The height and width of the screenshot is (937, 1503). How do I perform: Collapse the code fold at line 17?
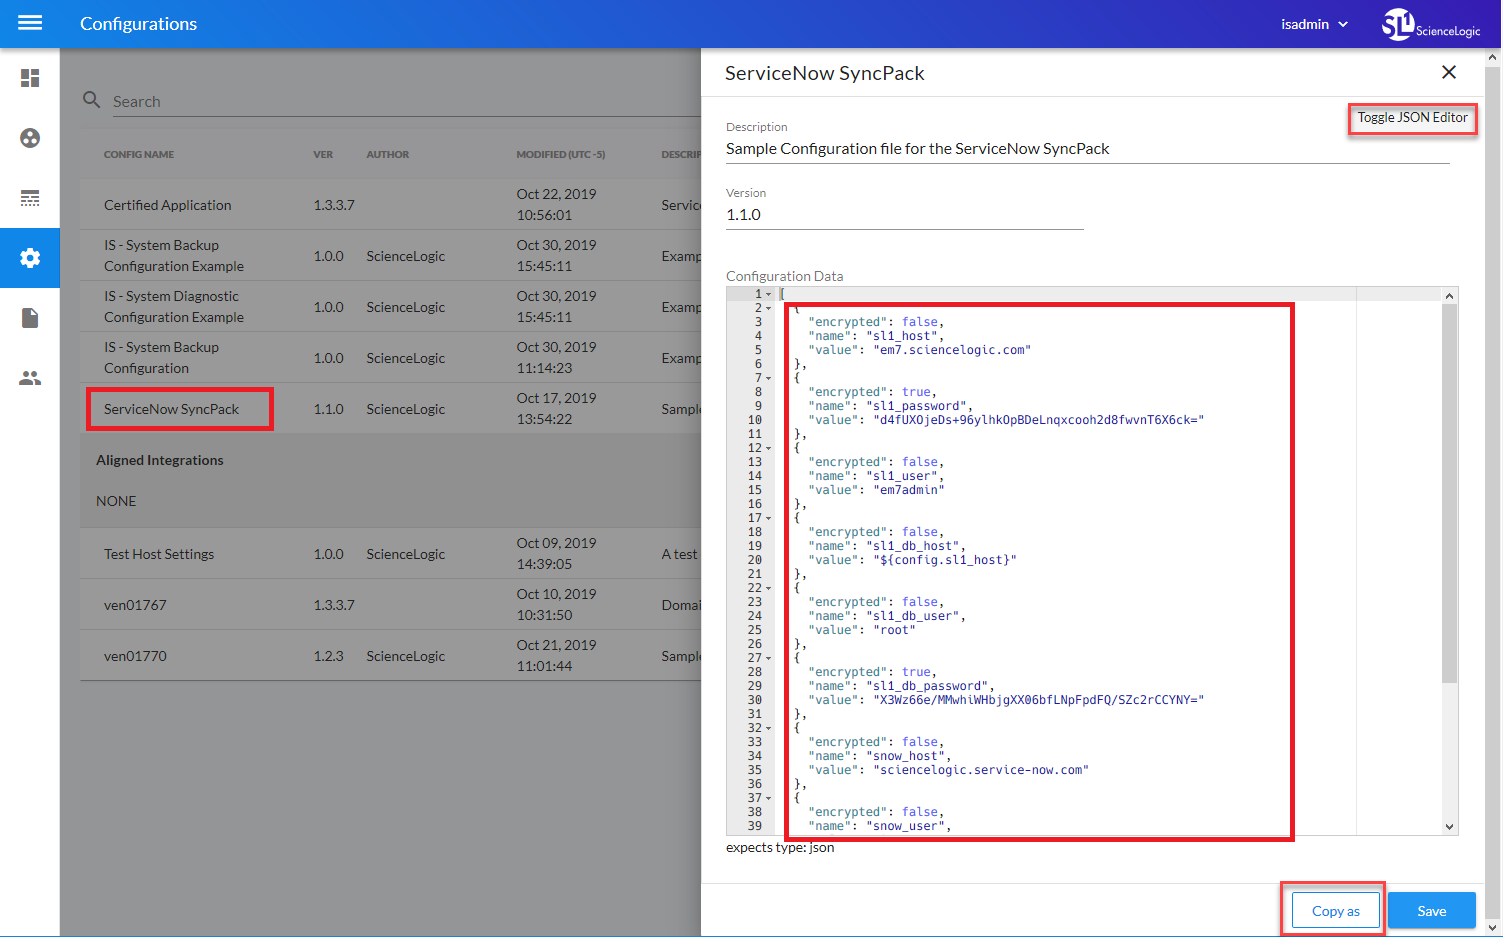[768, 519]
